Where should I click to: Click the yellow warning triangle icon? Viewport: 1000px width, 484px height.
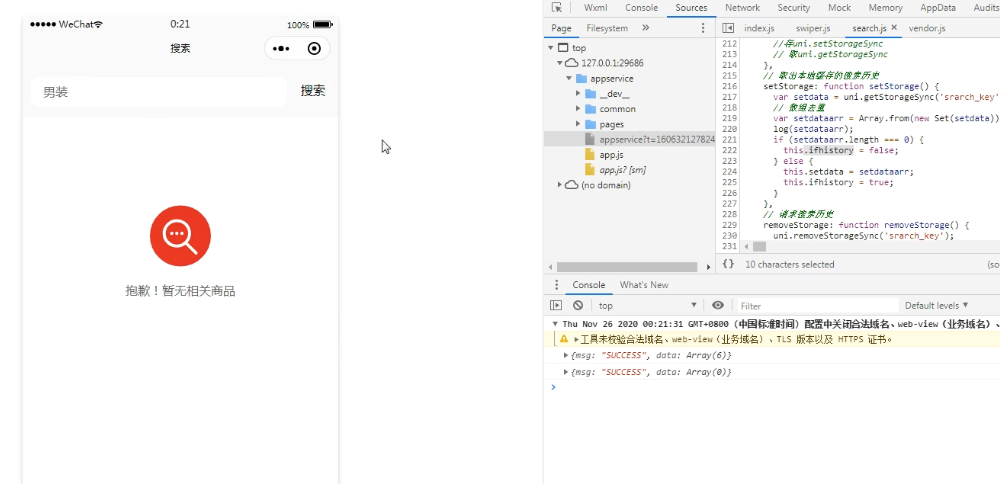pos(564,339)
